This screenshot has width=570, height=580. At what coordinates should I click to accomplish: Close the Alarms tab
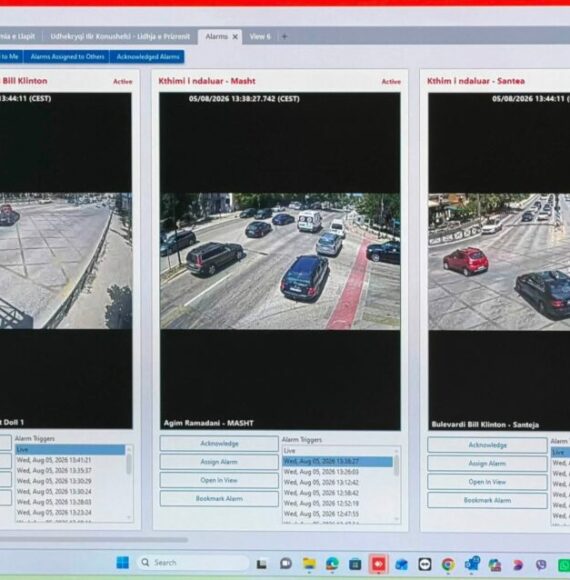[x=235, y=37]
